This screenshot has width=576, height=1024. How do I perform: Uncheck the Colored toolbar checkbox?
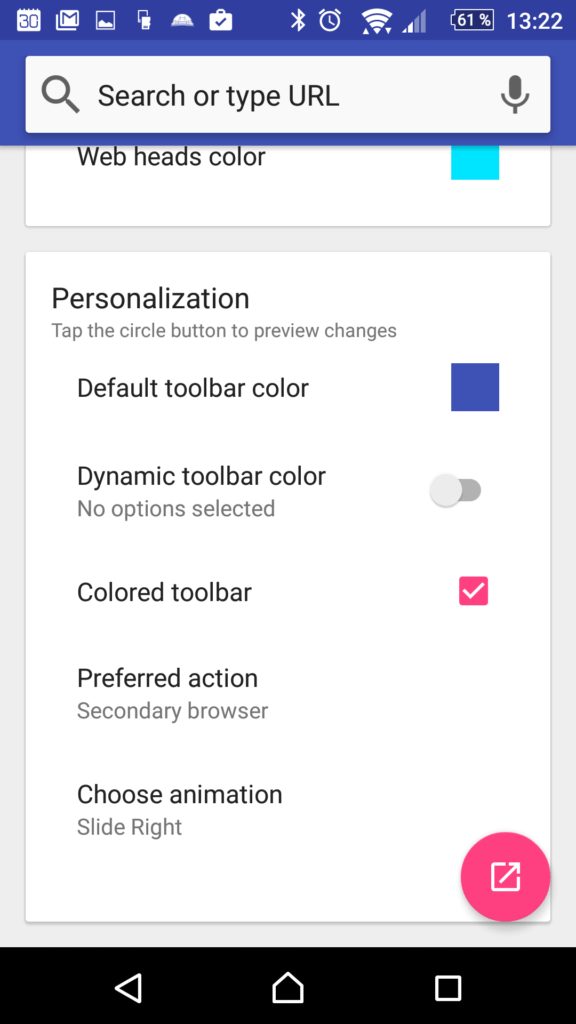pos(473,591)
